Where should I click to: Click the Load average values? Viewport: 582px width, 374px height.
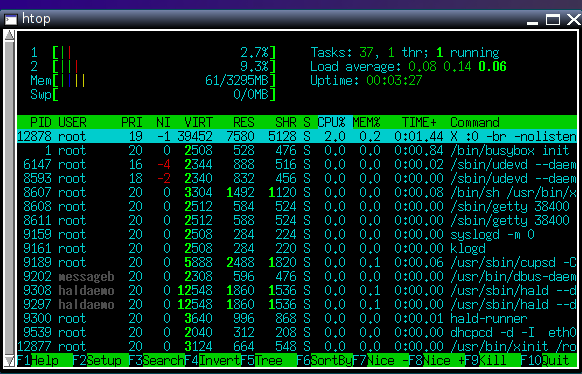pos(457,66)
